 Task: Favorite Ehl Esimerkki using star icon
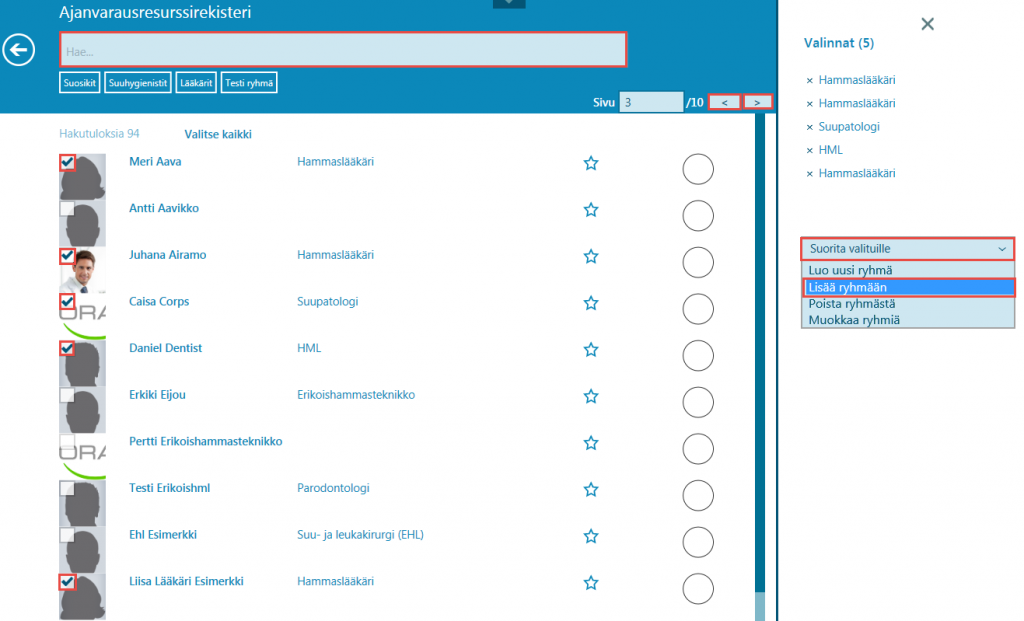pyautogui.click(x=591, y=537)
